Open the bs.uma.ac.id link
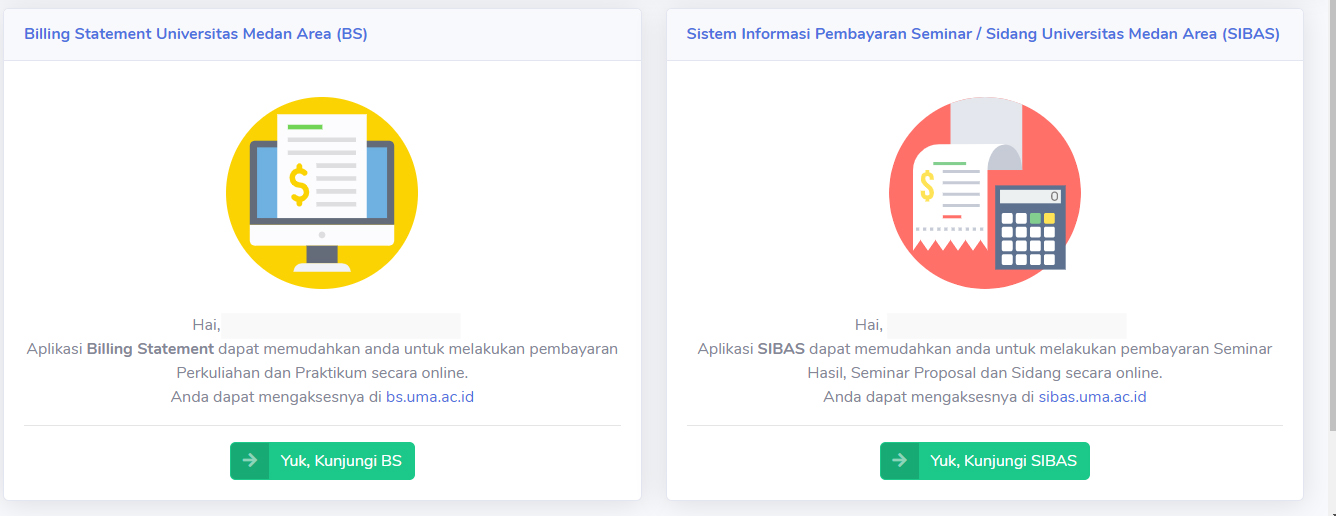Screen dimensions: 1336x516 click(430, 397)
